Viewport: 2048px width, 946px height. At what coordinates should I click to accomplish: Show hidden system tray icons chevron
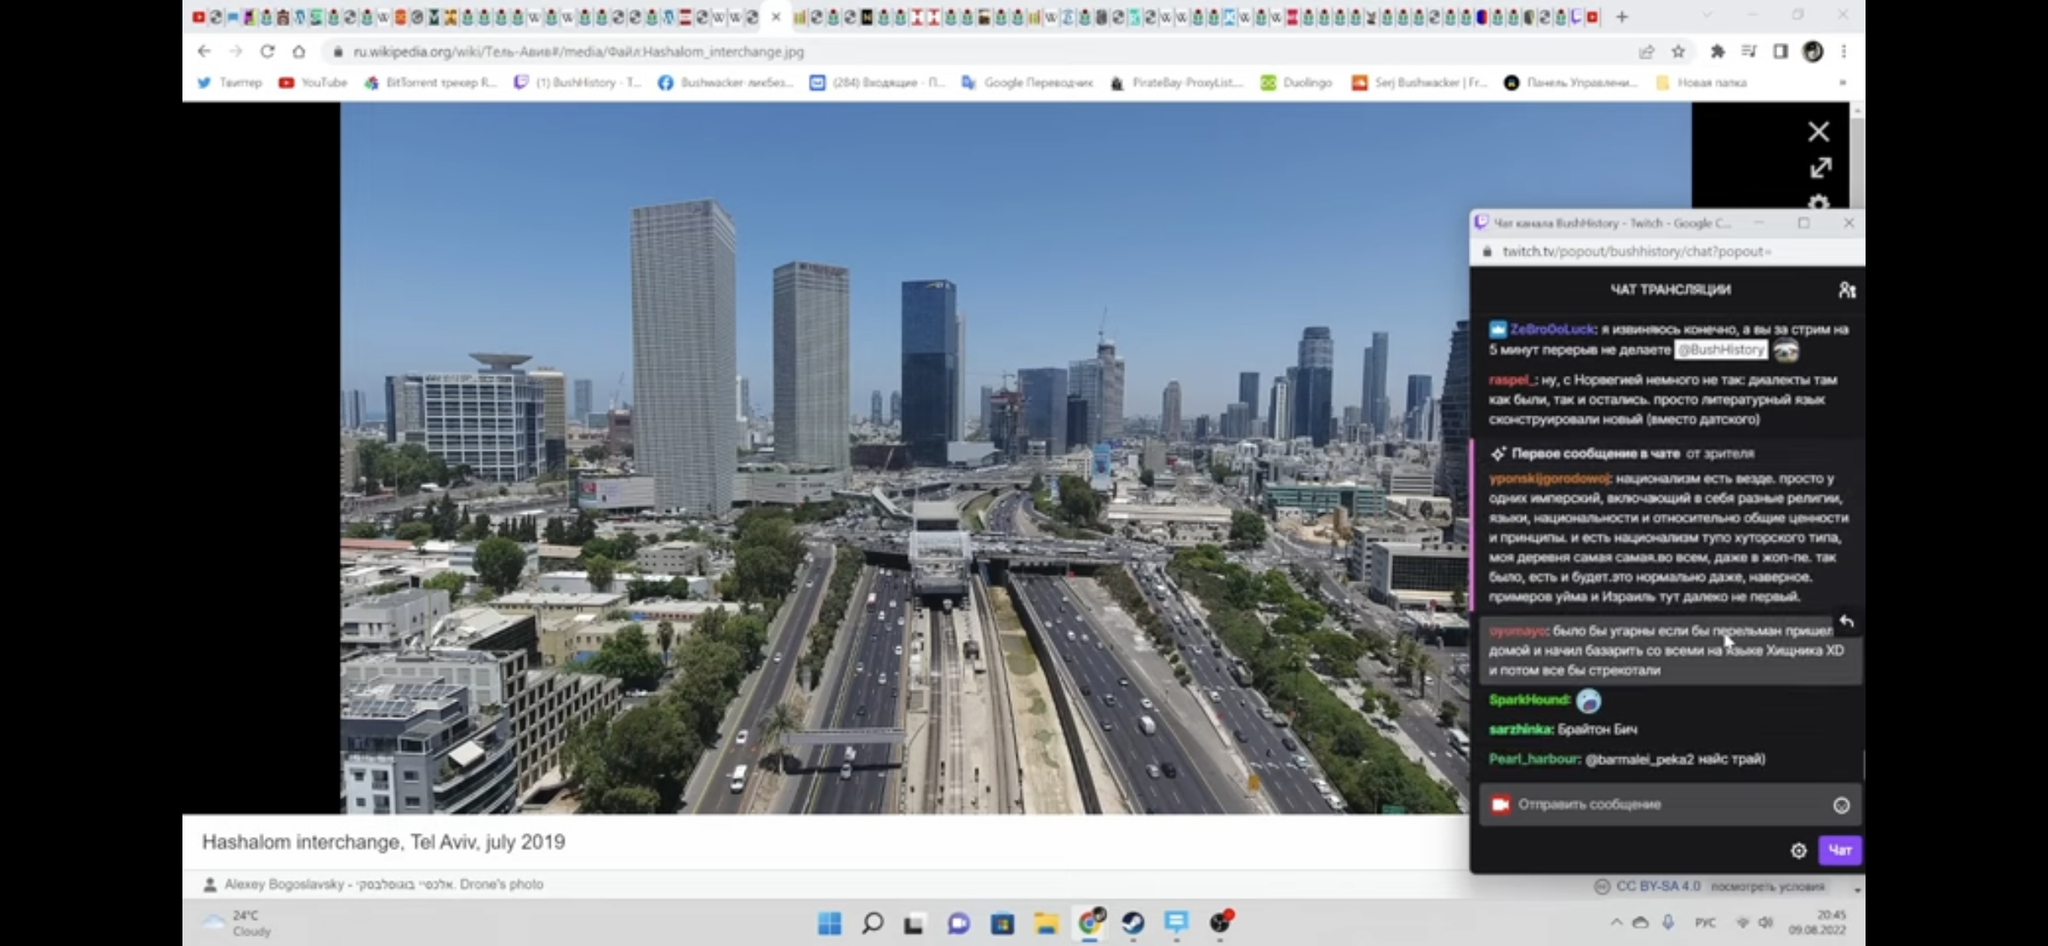click(1616, 922)
